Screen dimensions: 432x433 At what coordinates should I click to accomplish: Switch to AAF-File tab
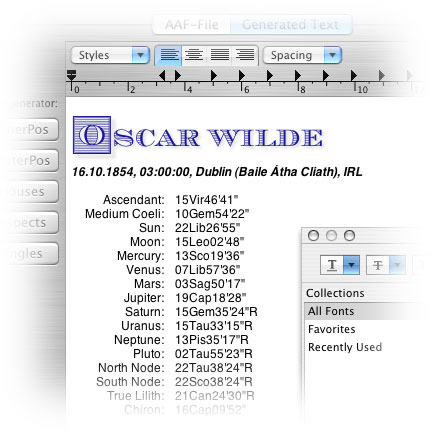point(192,25)
